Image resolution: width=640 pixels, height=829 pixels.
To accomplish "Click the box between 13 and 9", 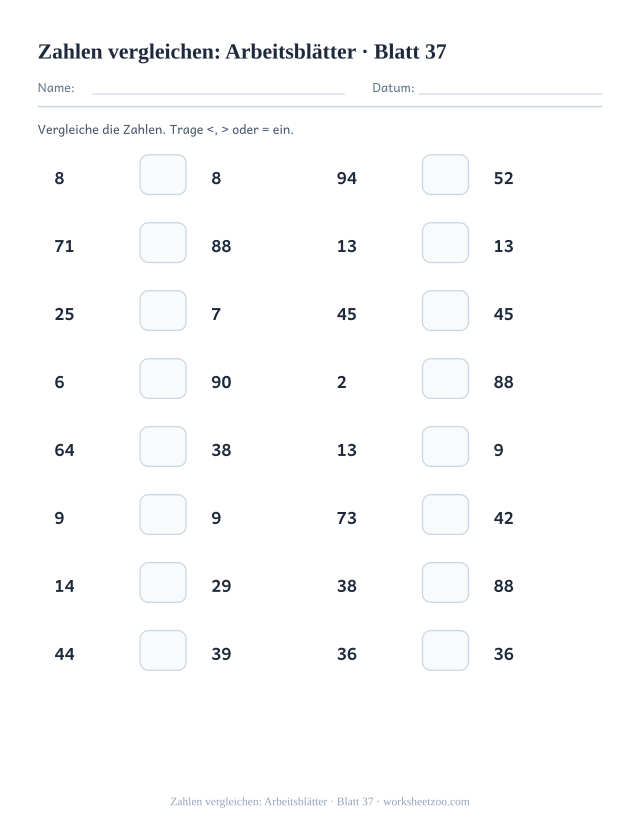I will point(445,447).
